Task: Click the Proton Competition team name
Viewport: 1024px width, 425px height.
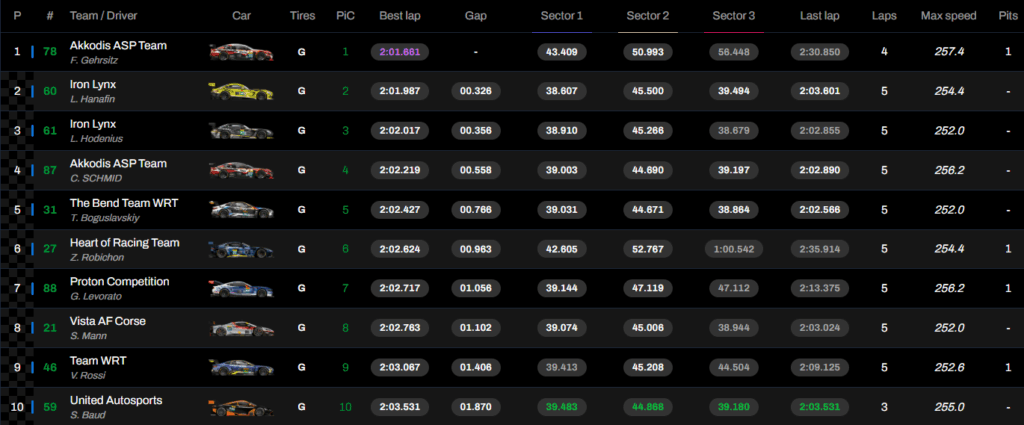Action: (120, 281)
